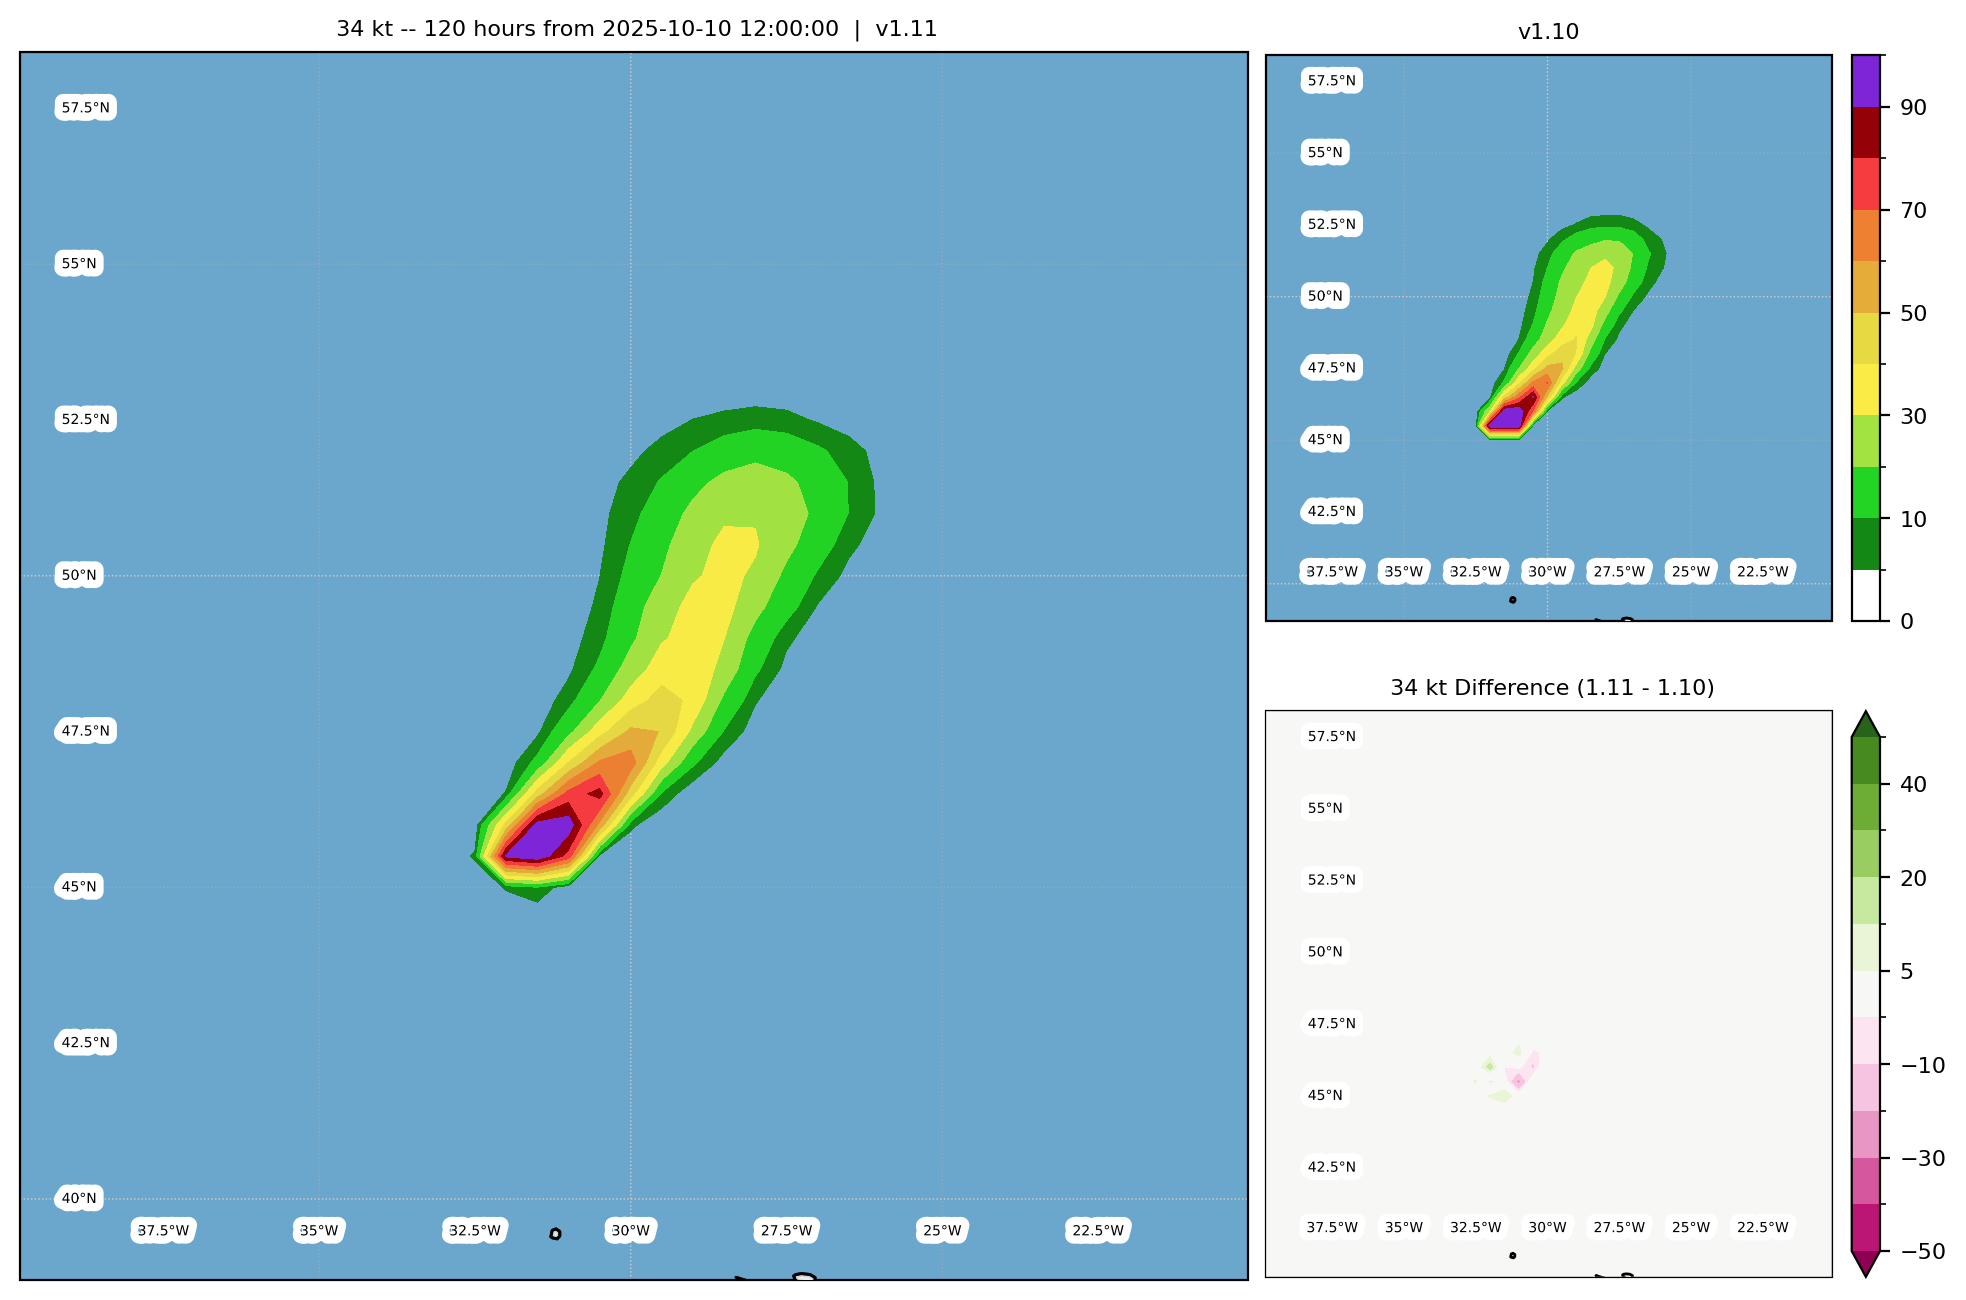The height and width of the screenshot is (1300, 1966).
Task: Click the 52.5°N label on the main map
Action: point(85,420)
